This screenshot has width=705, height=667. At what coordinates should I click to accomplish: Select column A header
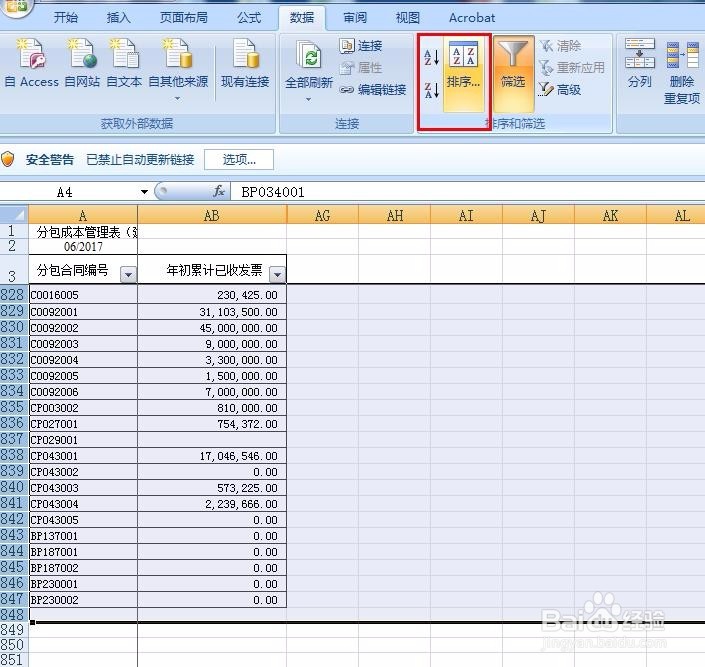point(83,215)
